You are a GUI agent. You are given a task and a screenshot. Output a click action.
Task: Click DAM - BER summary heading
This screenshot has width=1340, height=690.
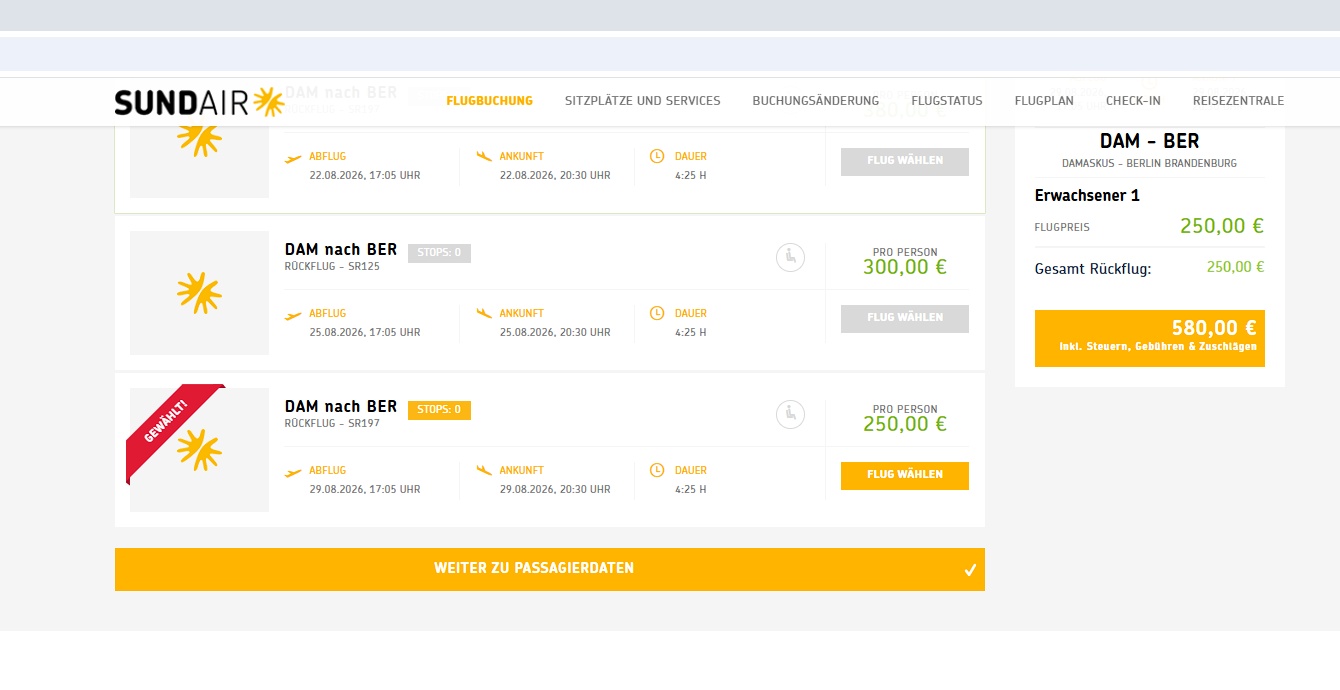tap(1150, 141)
